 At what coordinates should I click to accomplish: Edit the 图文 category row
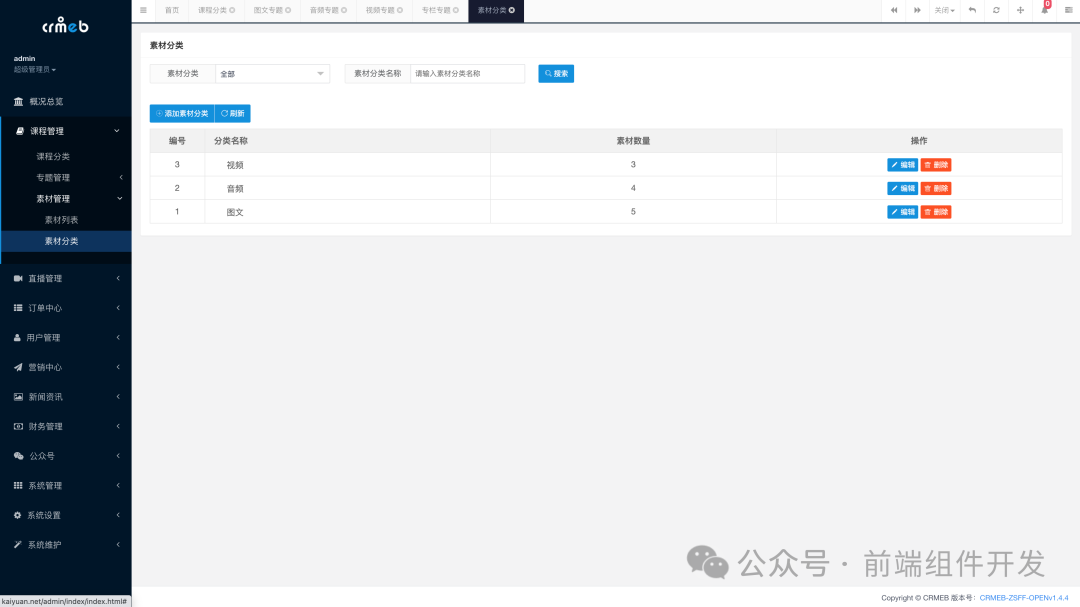tap(902, 212)
